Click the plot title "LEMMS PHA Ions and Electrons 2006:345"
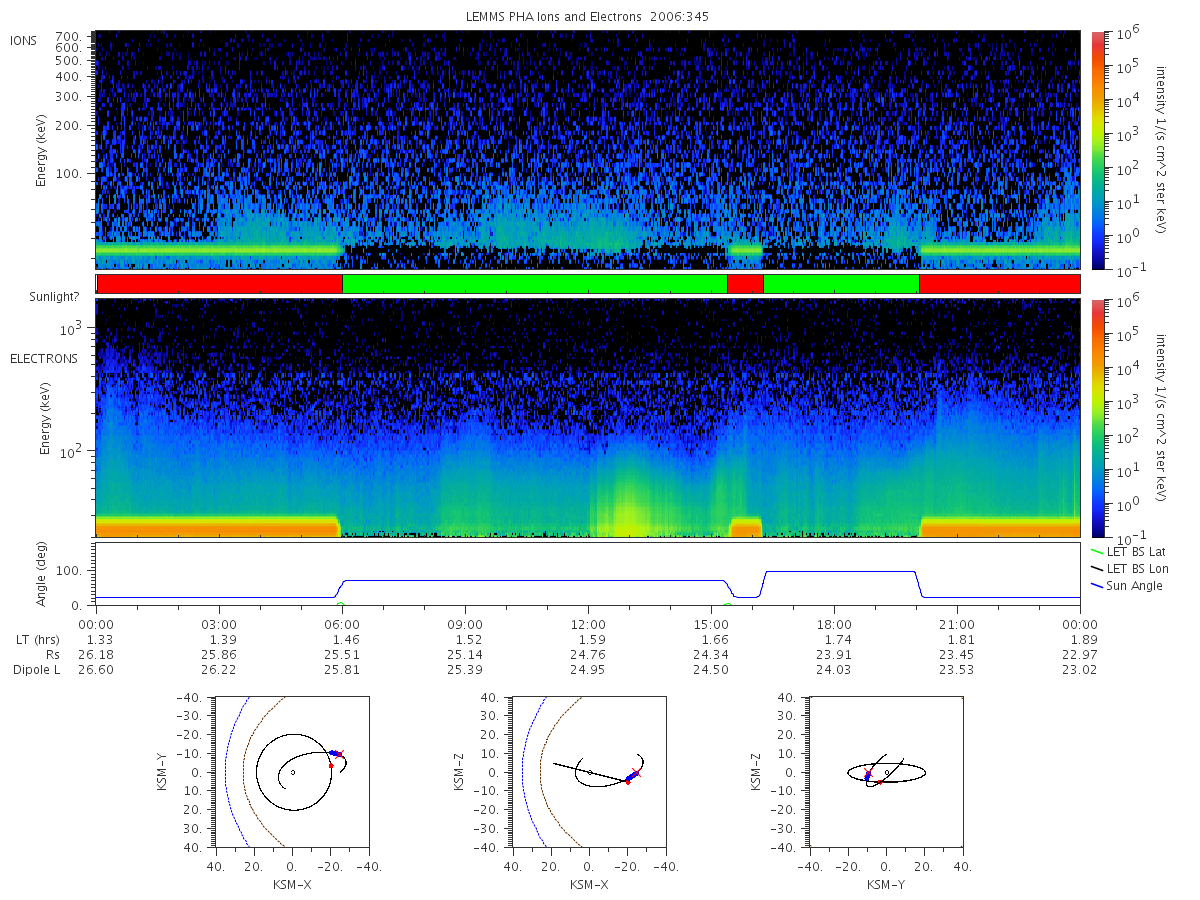 (x=588, y=17)
